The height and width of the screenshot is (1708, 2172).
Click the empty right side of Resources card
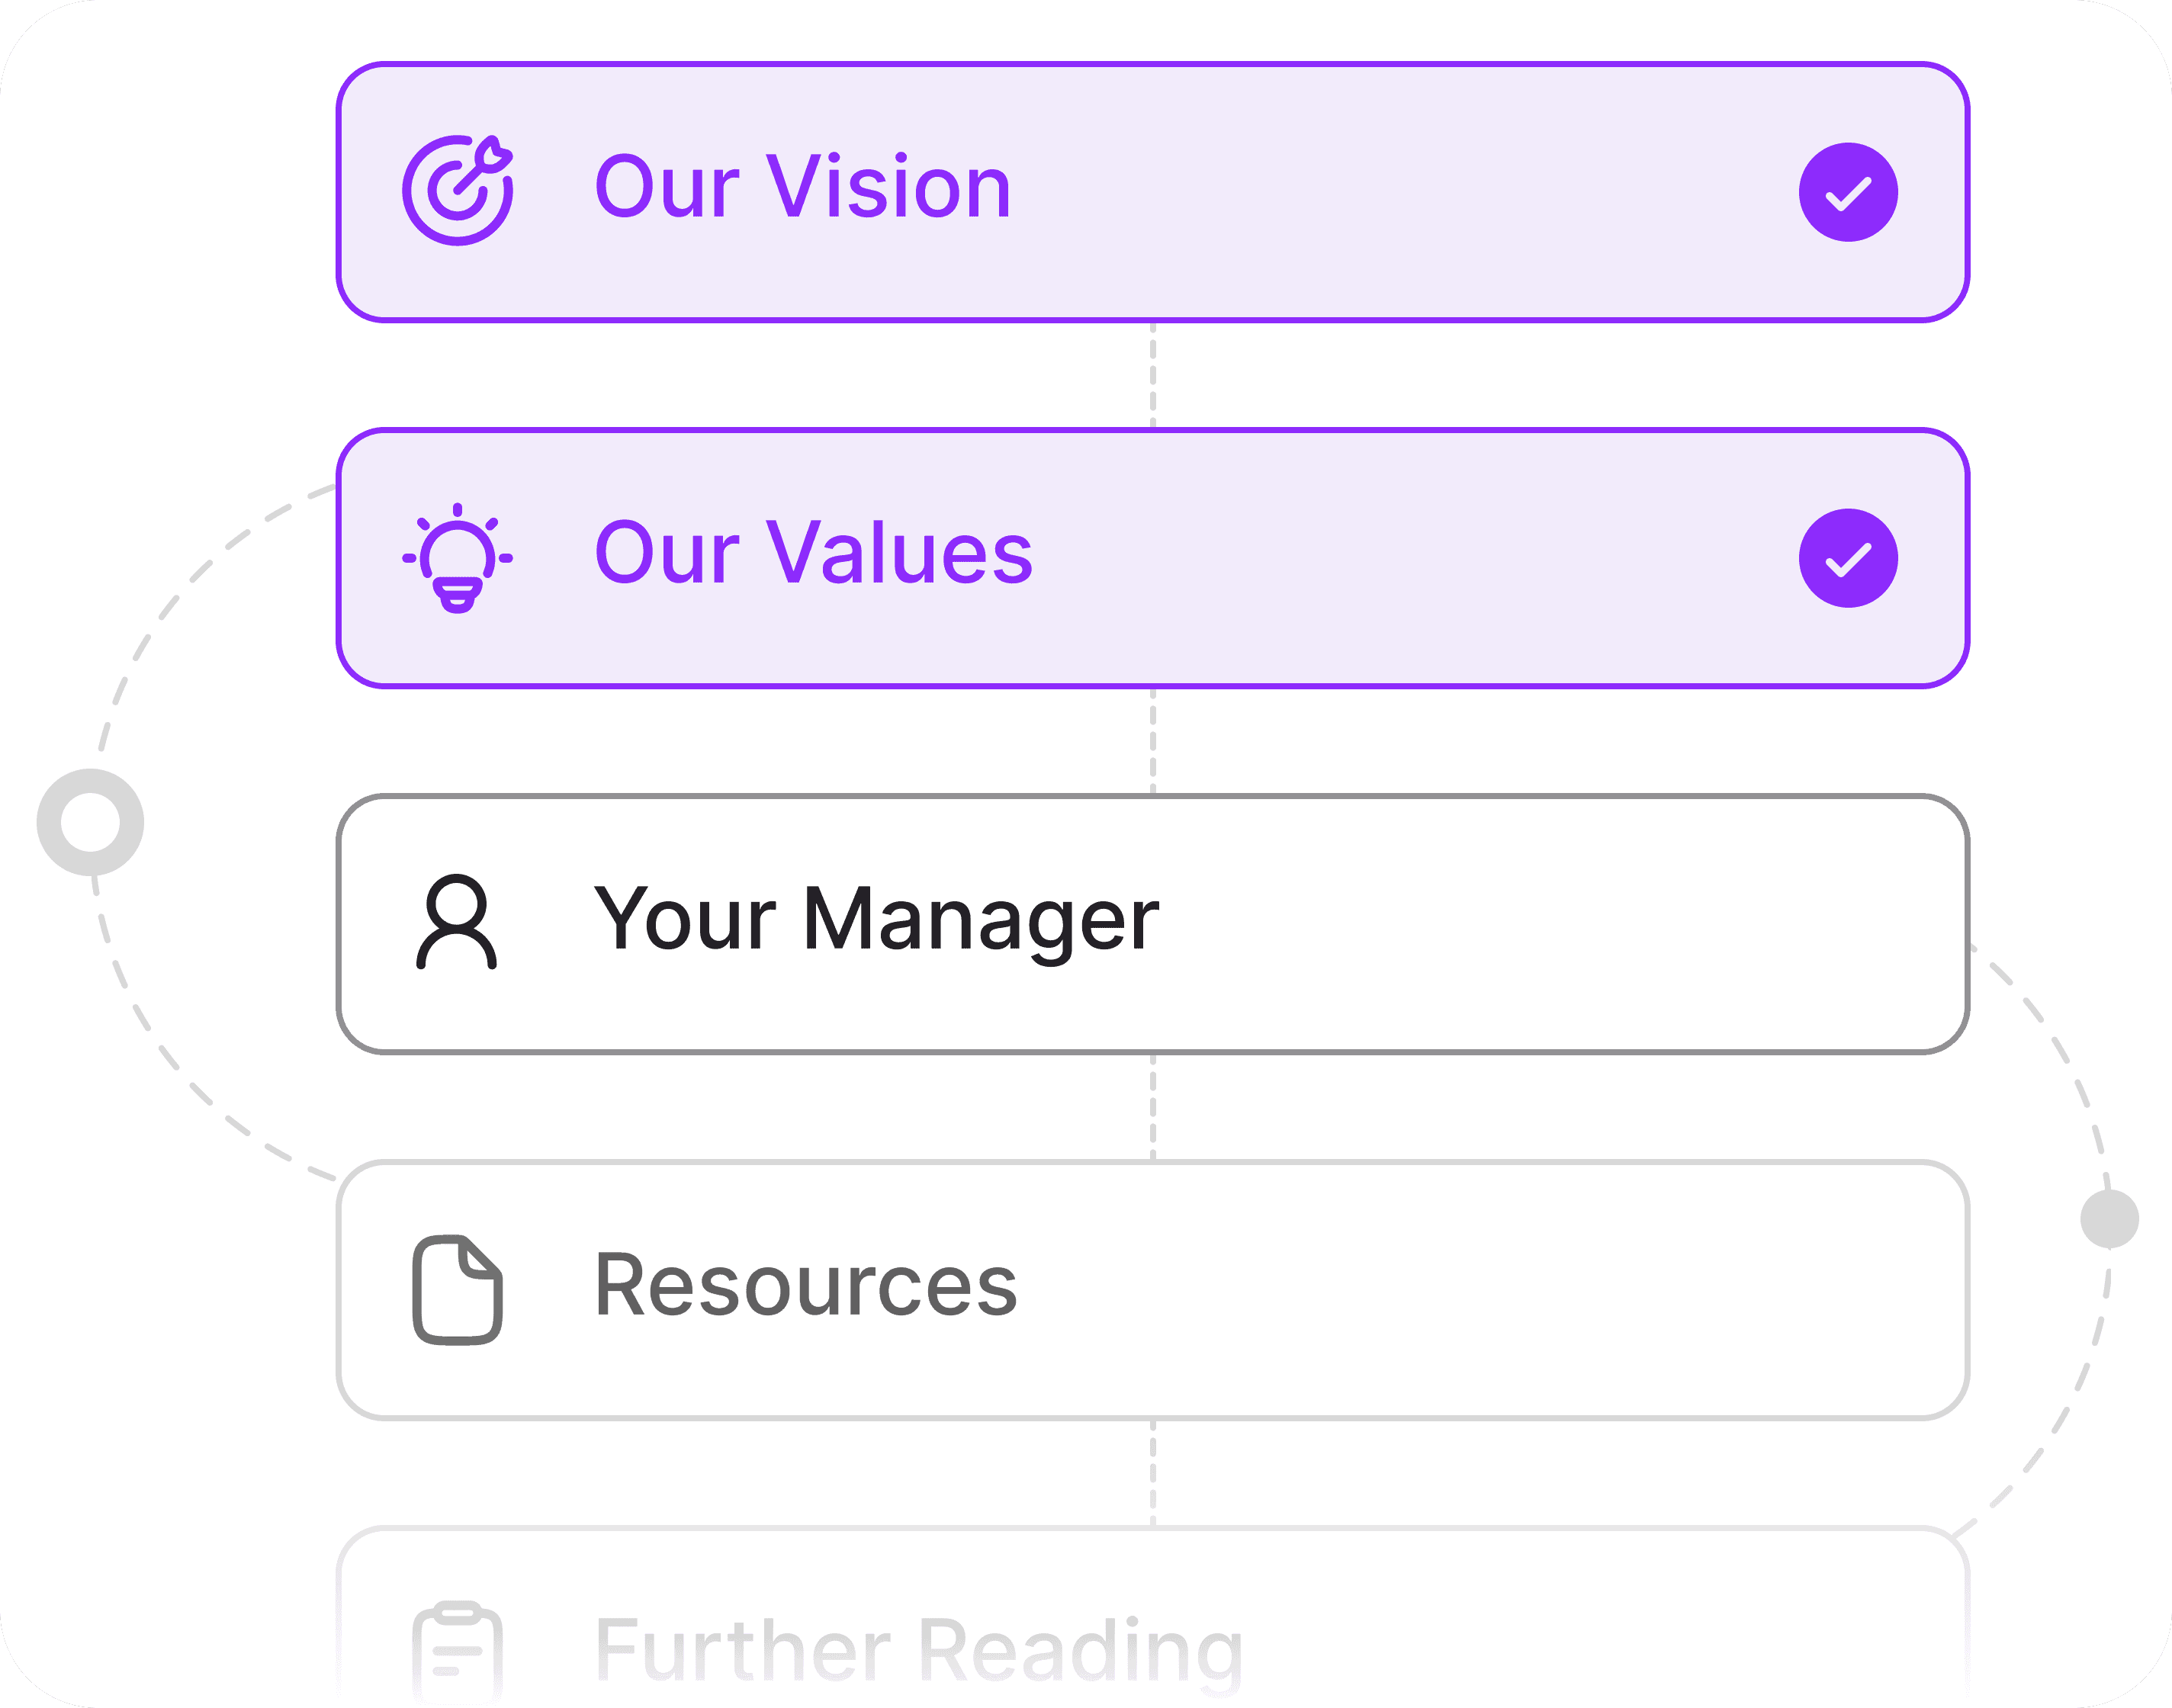pos(1600,1290)
